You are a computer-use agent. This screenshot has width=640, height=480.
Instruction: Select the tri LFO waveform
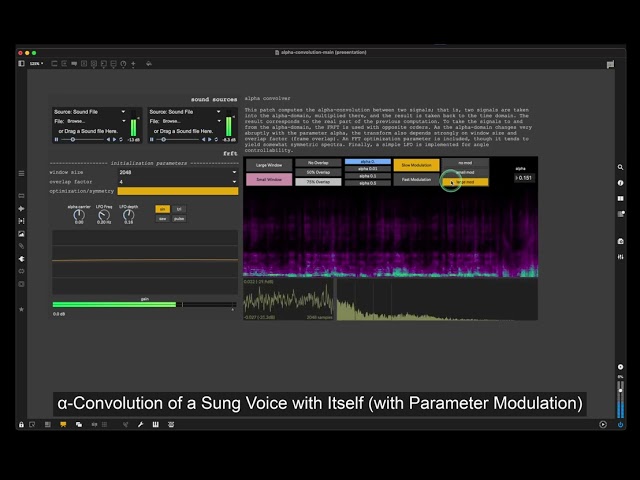click(179, 209)
